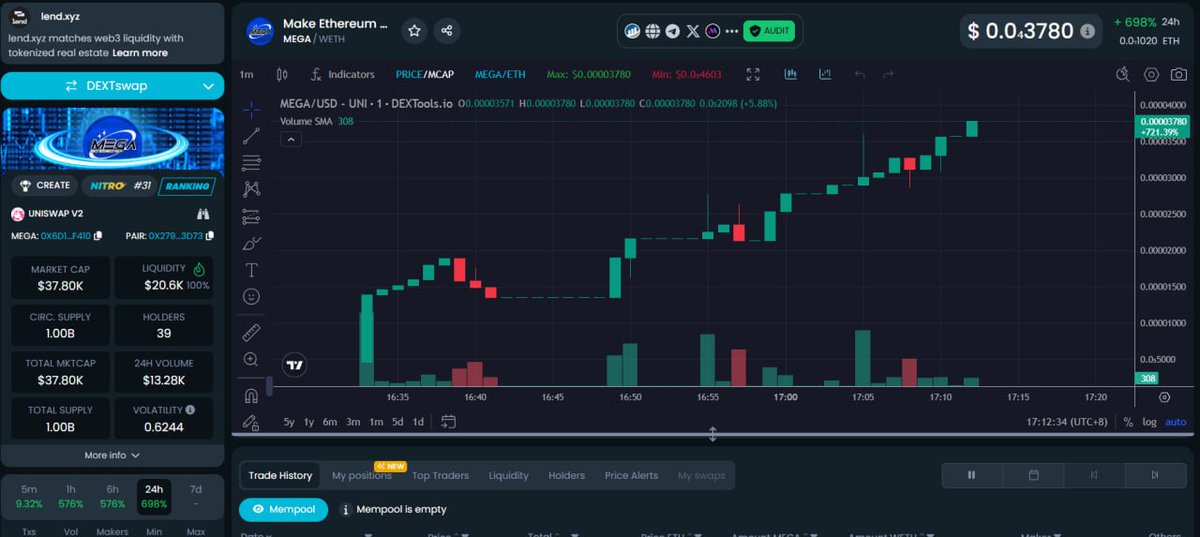Open volatility info icon
This screenshot has height=537, width=1200.
190,410
